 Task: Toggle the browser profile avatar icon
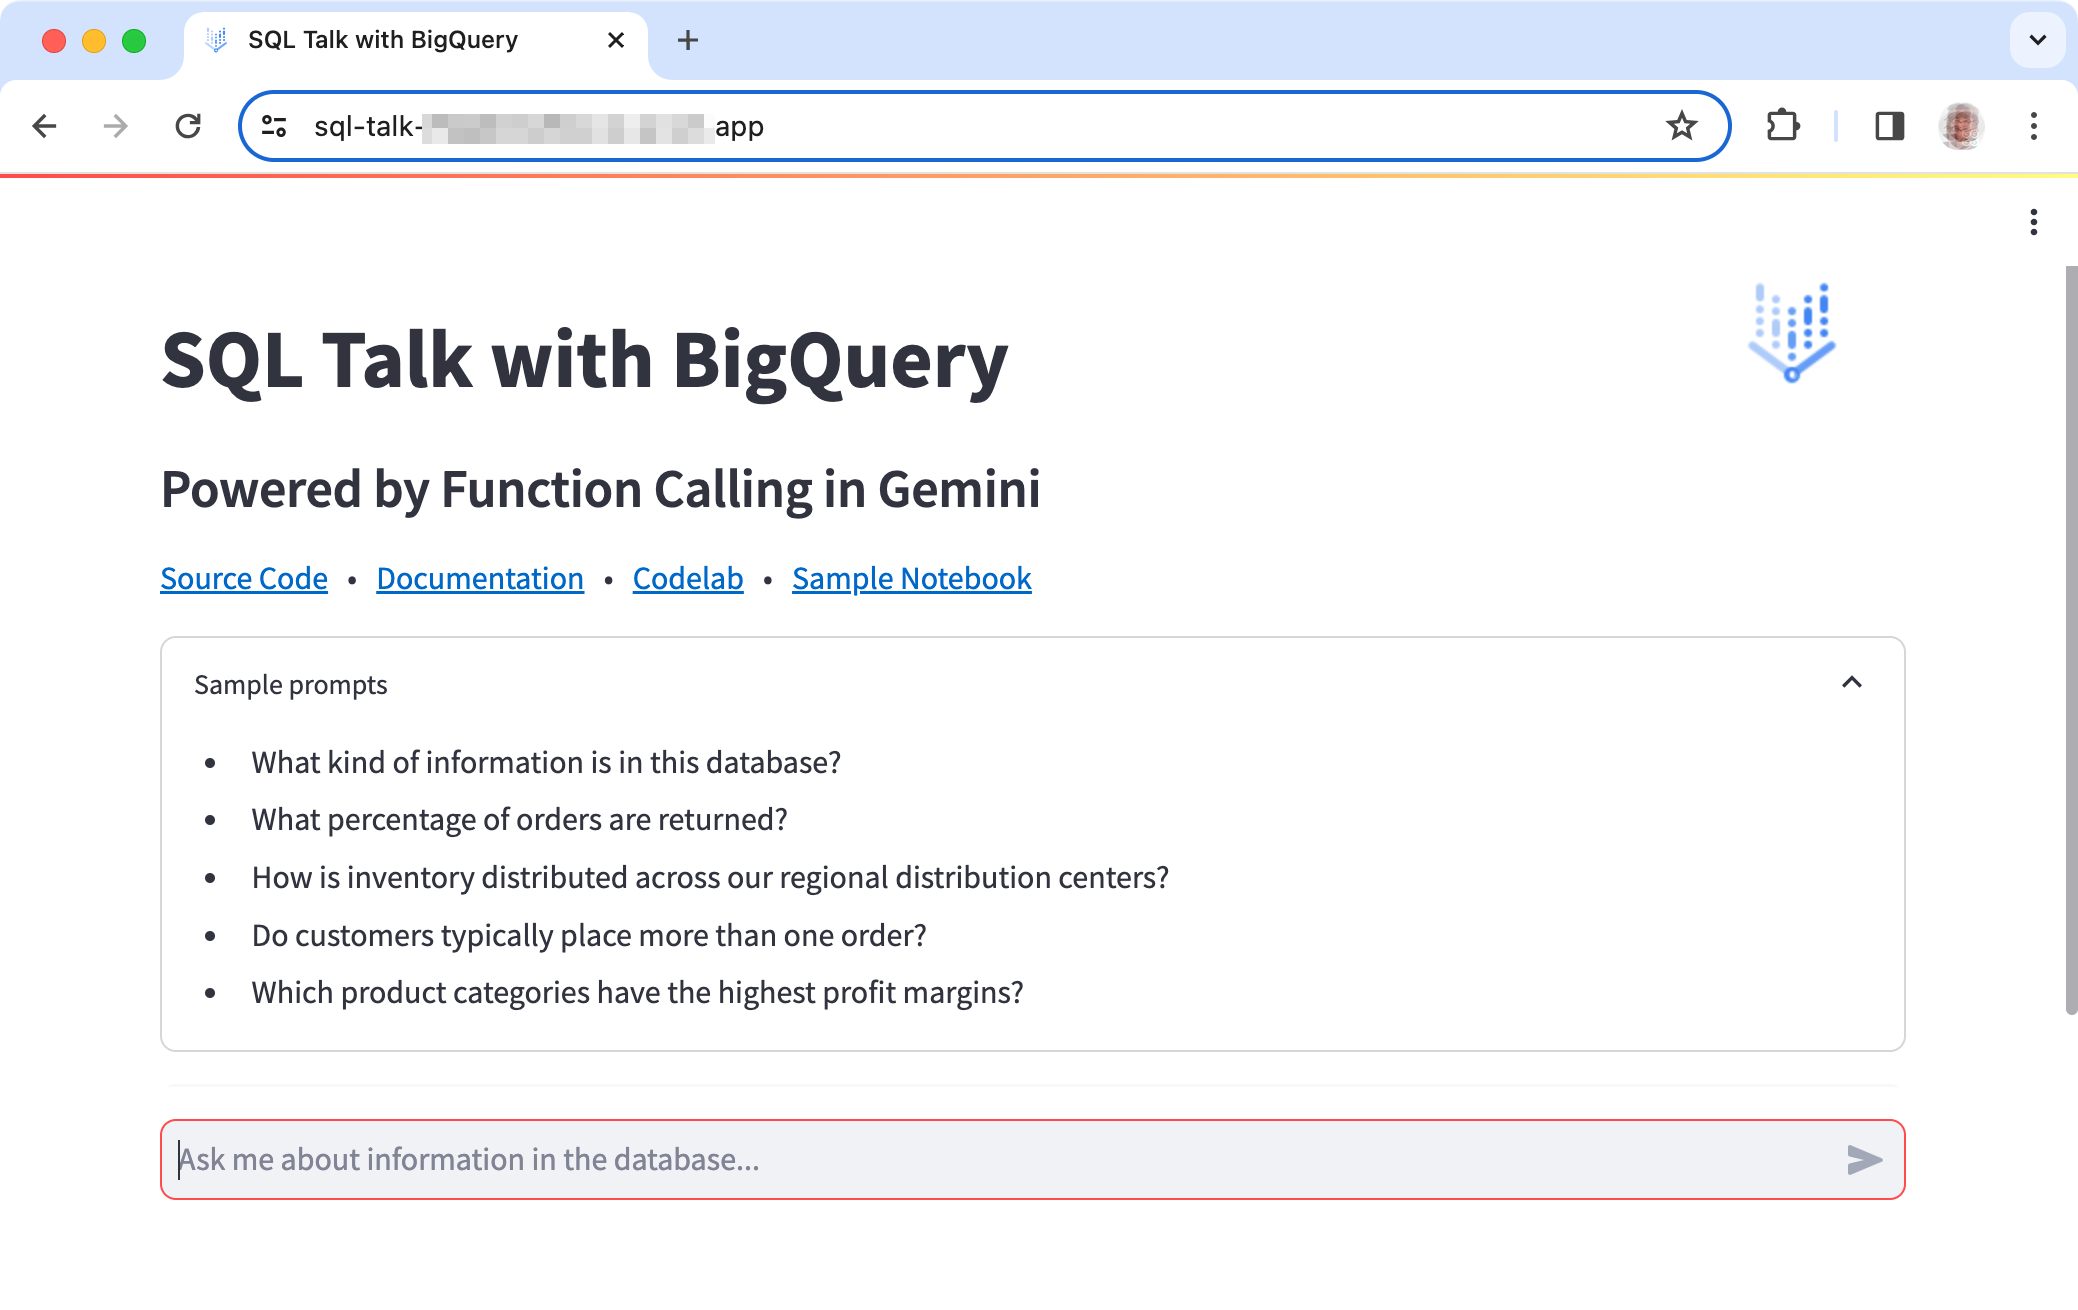click(1962, 125)
